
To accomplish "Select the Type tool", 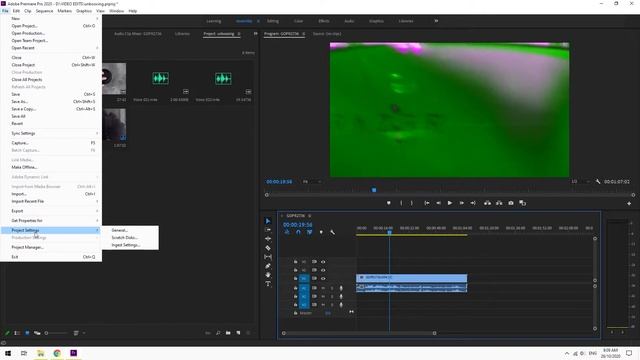I will click(x=268, y=284).
